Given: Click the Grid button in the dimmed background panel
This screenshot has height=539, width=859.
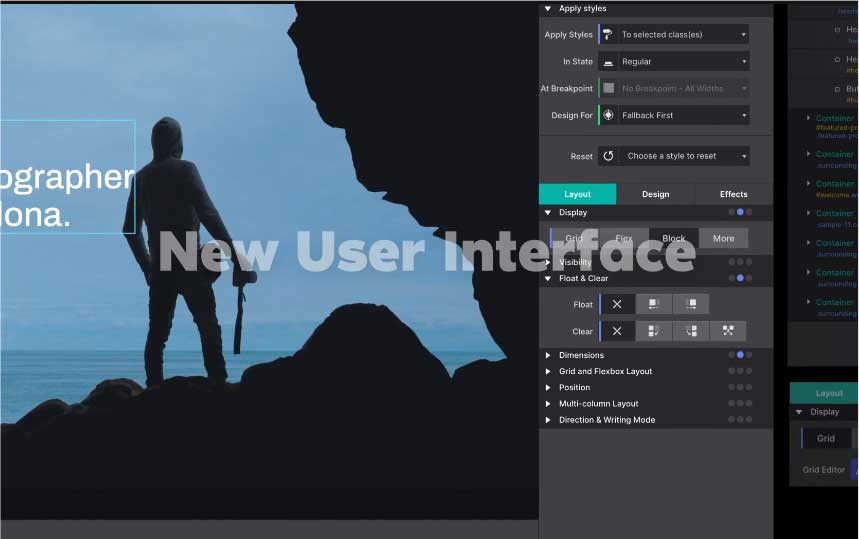Looking at the screenshot, I should pyautogui.click(x=826, y=438).
